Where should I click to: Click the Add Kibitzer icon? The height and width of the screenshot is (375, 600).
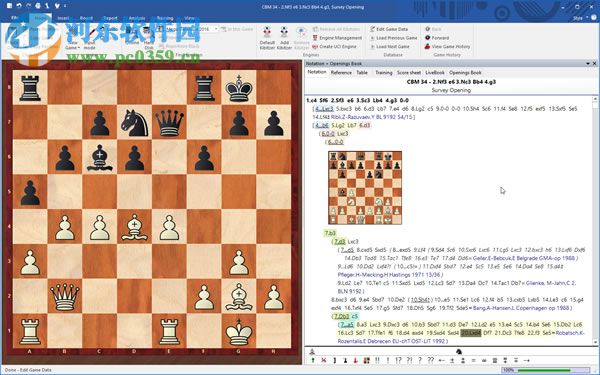pyautogui.click(x=284, y=38)
